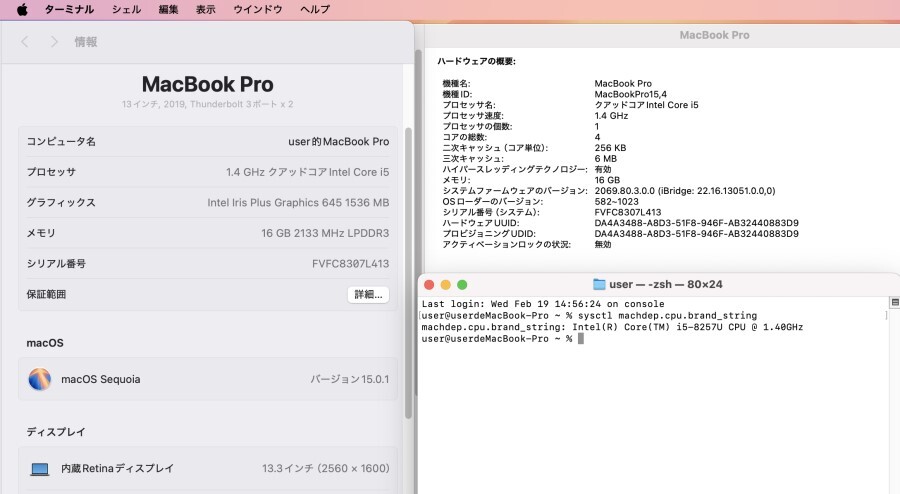Viewport: 900px width, 494px height.
Task: Click the settings pane vertical scrollbar
Action: pyautogui.click(x=407, y=270)
